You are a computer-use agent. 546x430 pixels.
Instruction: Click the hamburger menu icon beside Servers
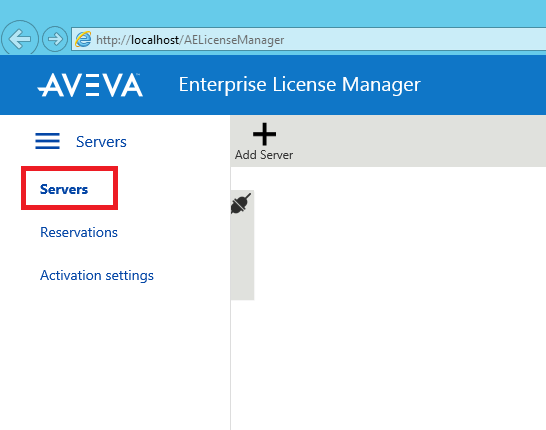(x=47, y=141)
